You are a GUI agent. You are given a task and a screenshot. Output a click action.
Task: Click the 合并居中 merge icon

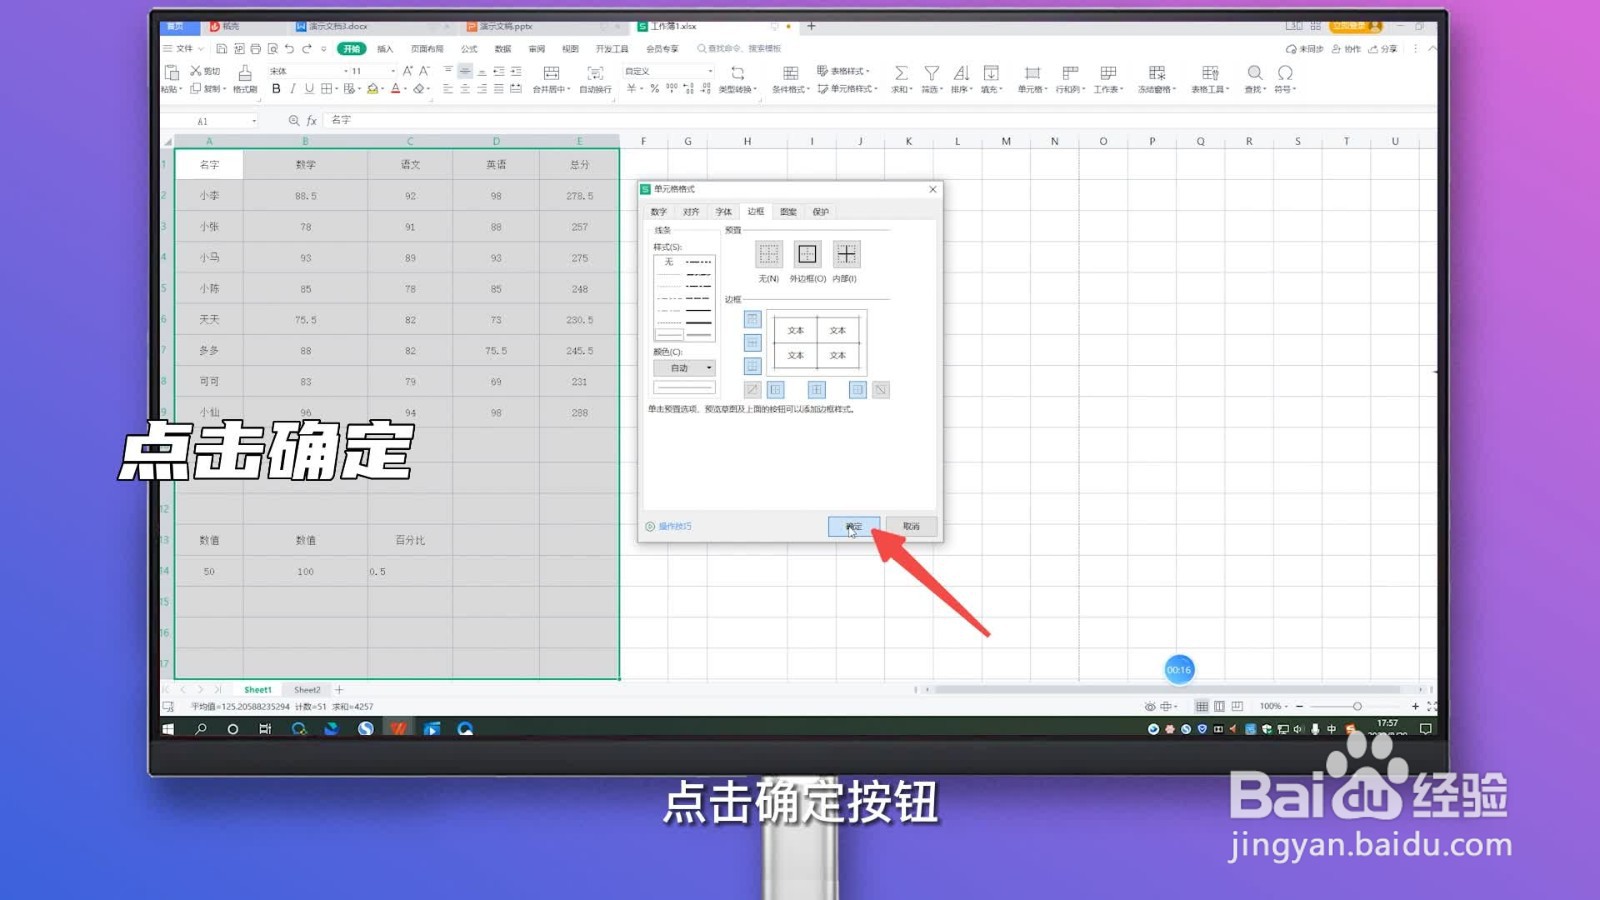[x=551, y=79]
